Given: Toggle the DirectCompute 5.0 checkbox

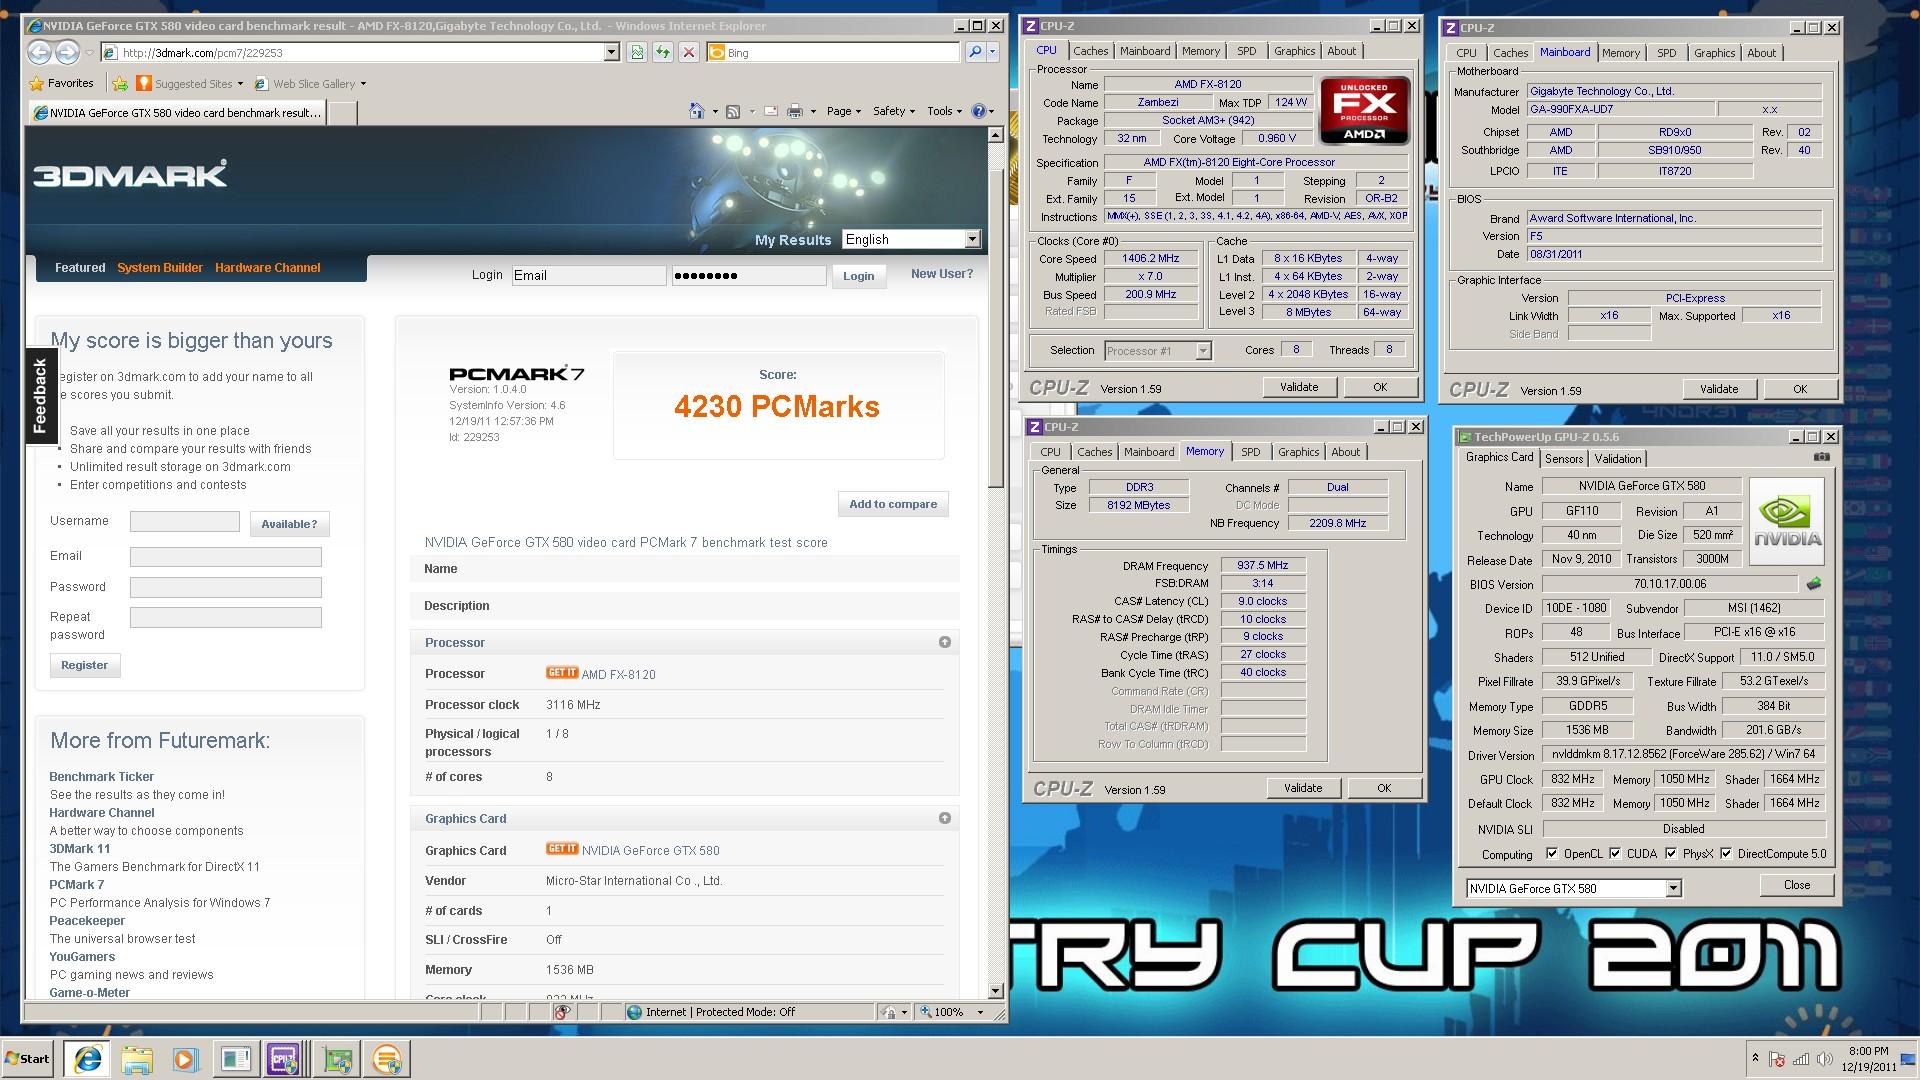Looking at the screenshot, I should point(1726,854).
